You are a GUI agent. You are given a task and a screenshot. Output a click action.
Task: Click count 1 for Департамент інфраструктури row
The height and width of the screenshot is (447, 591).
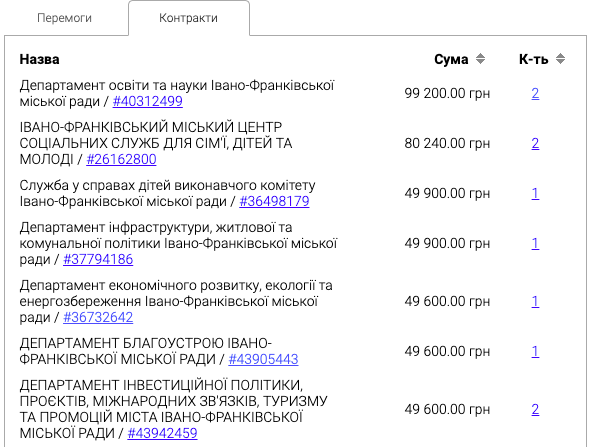pos(535,243)
